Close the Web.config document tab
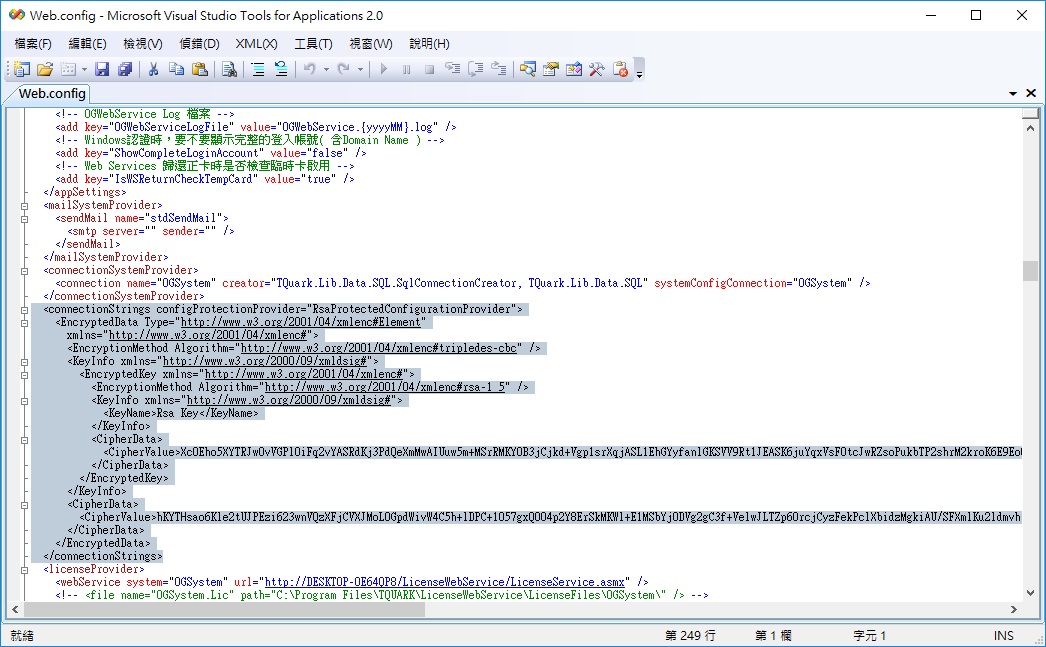 (x=1031, y=93)
